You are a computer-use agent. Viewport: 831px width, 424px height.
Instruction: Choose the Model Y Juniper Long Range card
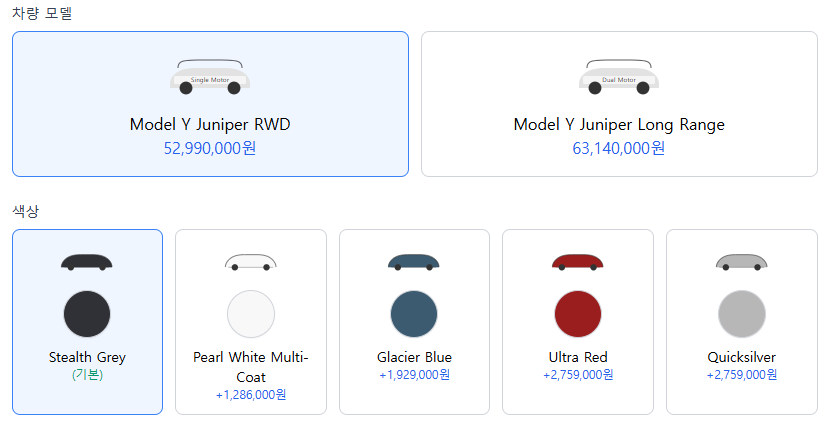pos(619,104)
